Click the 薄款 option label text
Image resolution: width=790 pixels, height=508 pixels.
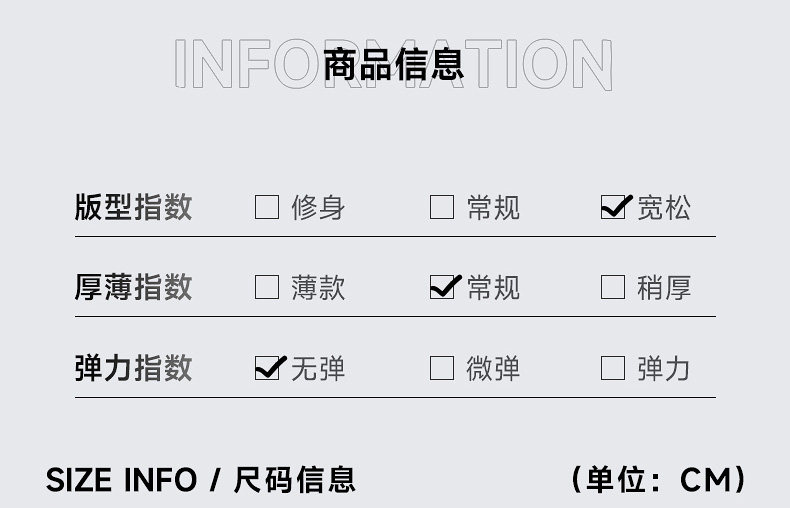pos(318,288)
